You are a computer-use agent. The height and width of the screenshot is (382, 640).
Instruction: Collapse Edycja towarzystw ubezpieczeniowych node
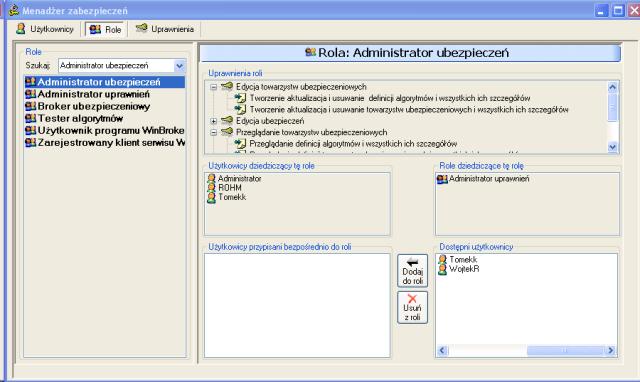[213, 87]
